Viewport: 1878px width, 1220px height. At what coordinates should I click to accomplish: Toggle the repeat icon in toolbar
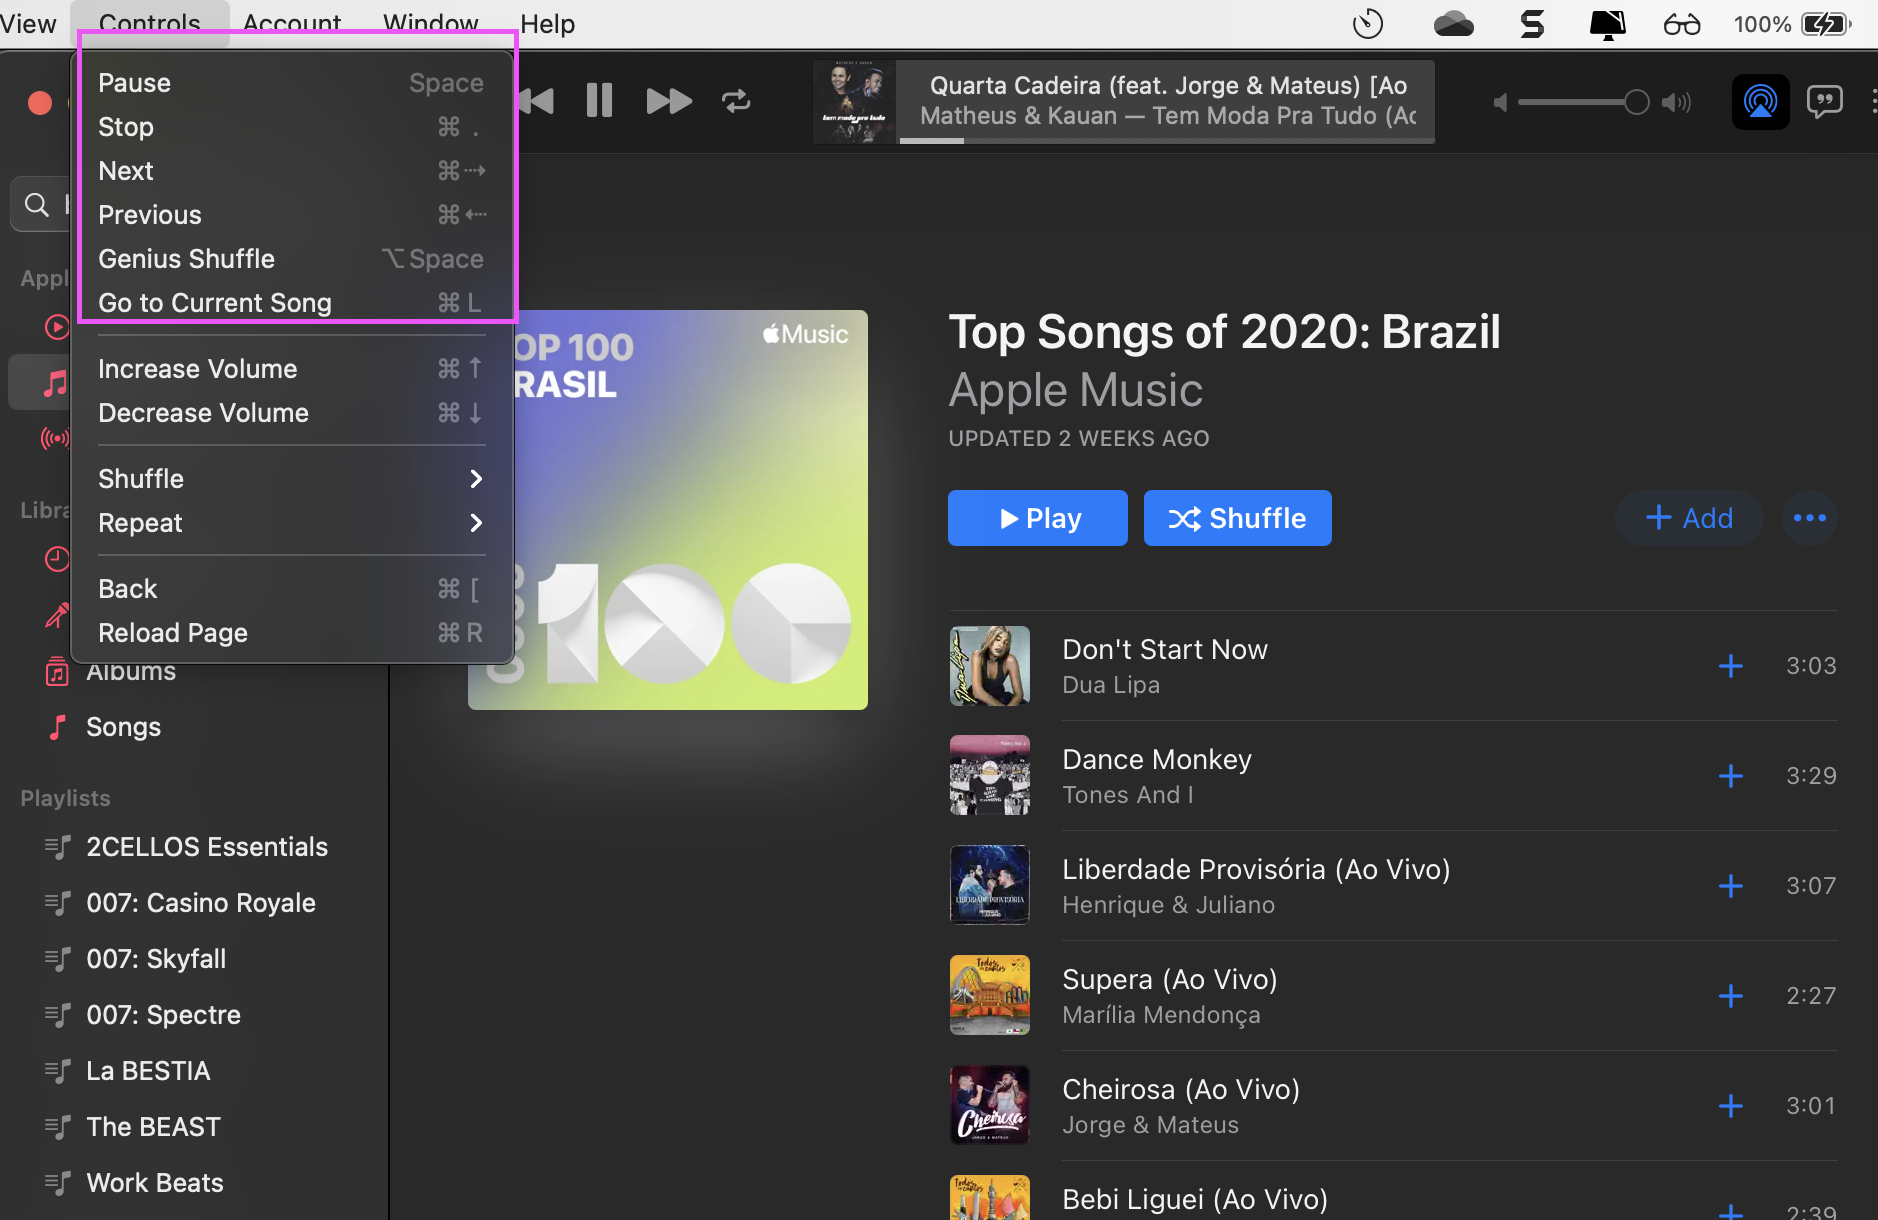tap(736, 101)
